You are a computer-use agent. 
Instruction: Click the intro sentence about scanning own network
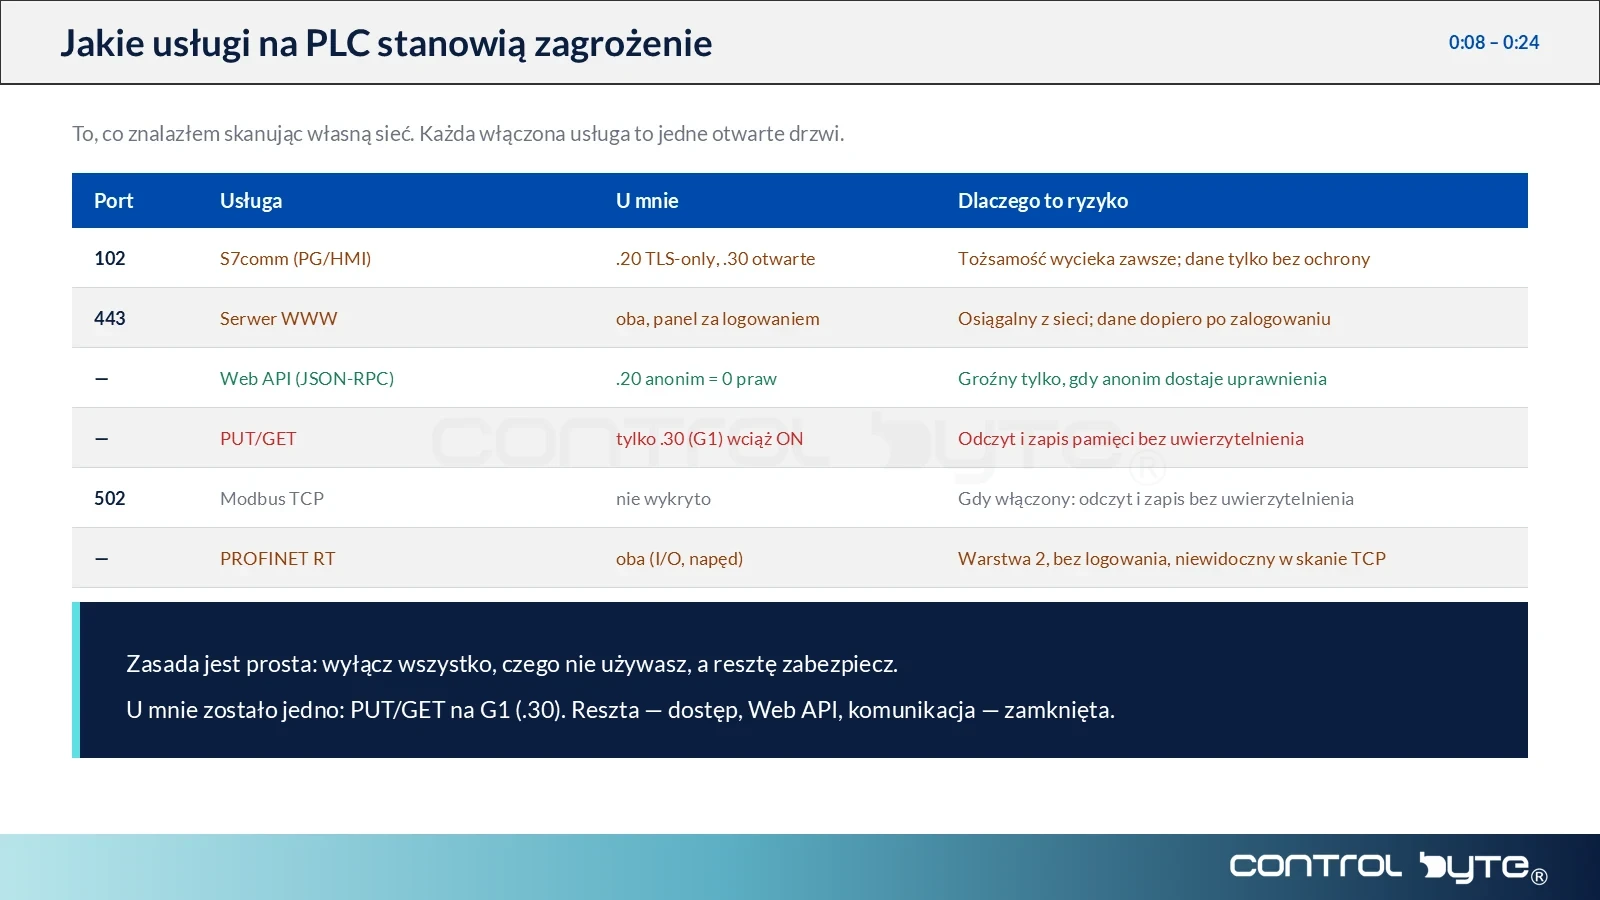(458, 134)
